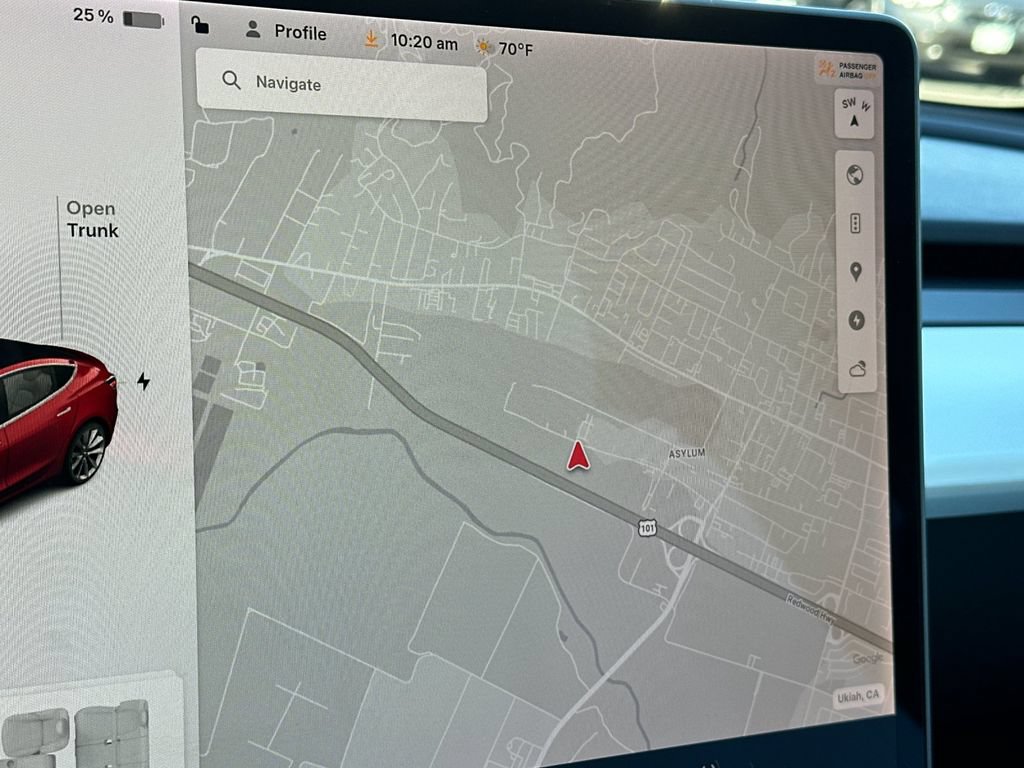
Task: Tap the lock icon in status bar
Action: [200, 25]
